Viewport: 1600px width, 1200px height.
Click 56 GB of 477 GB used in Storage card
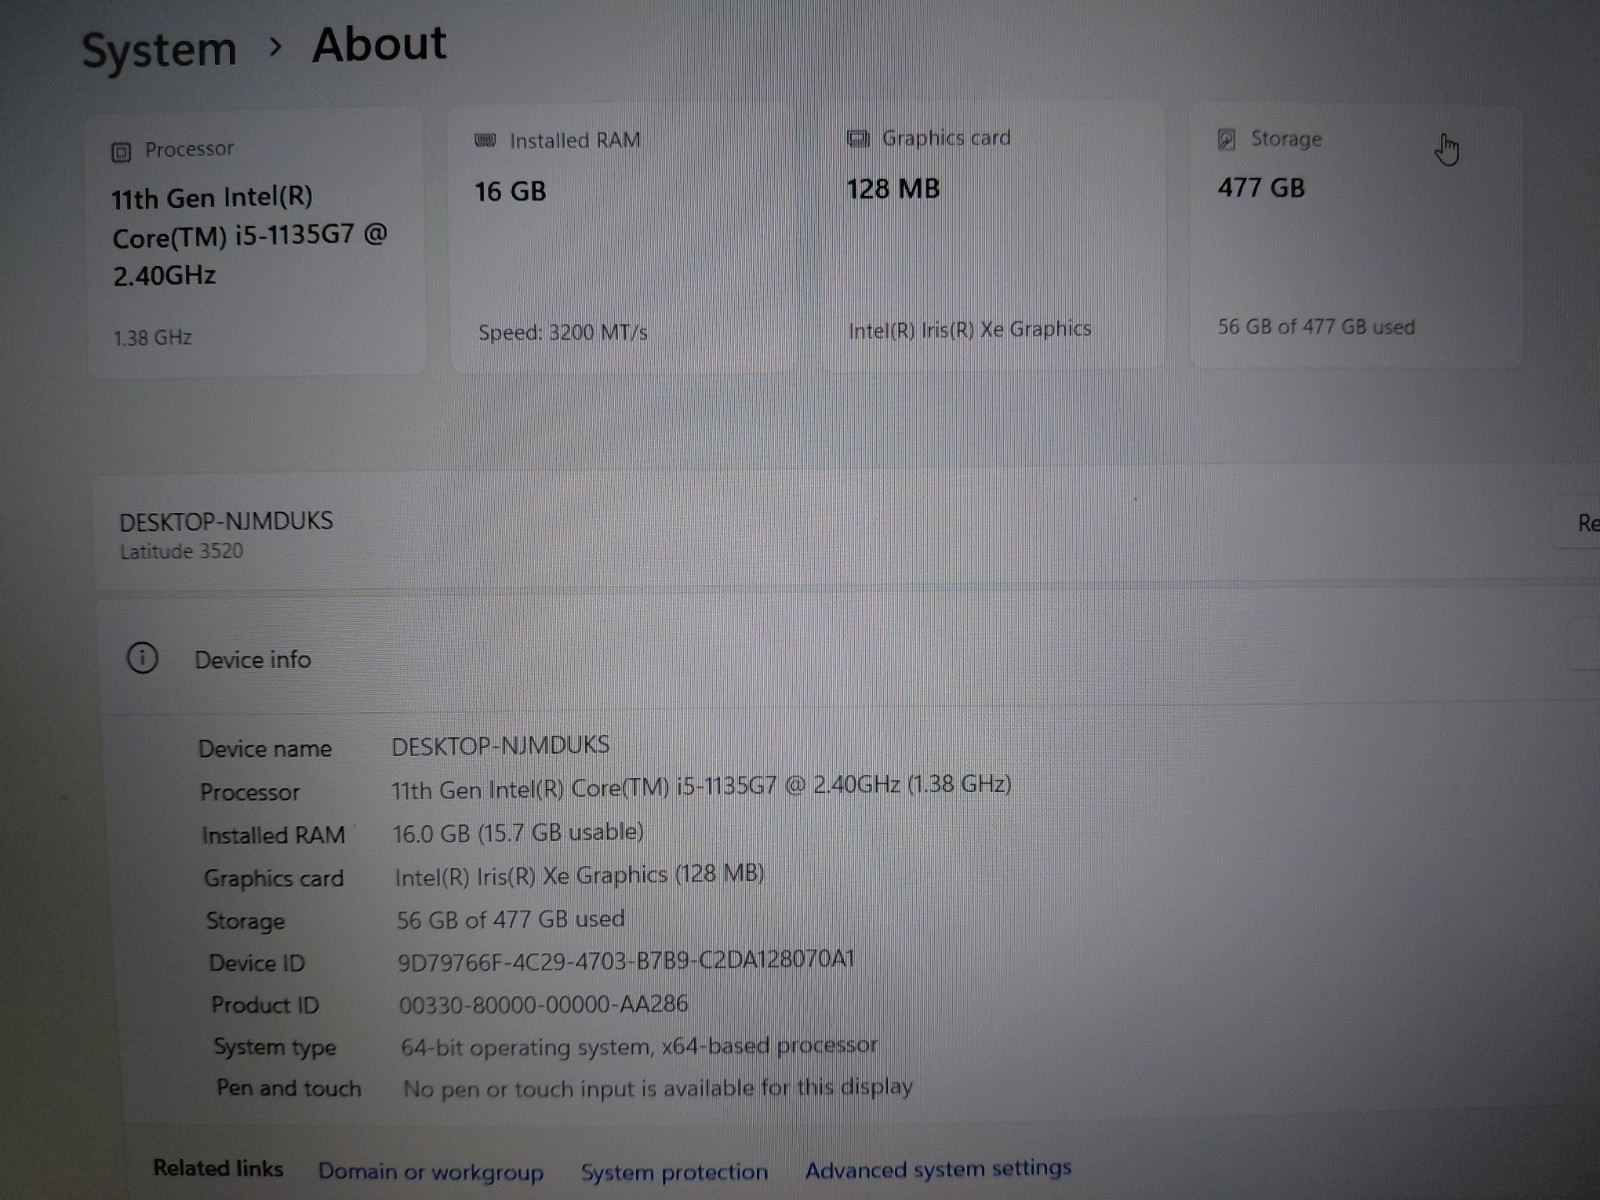pos(1316,326)
